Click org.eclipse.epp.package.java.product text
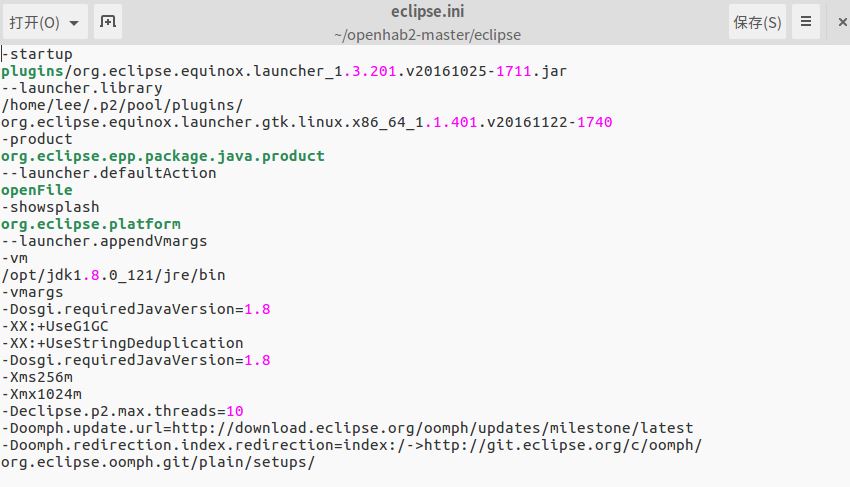 tap(163, 156)
